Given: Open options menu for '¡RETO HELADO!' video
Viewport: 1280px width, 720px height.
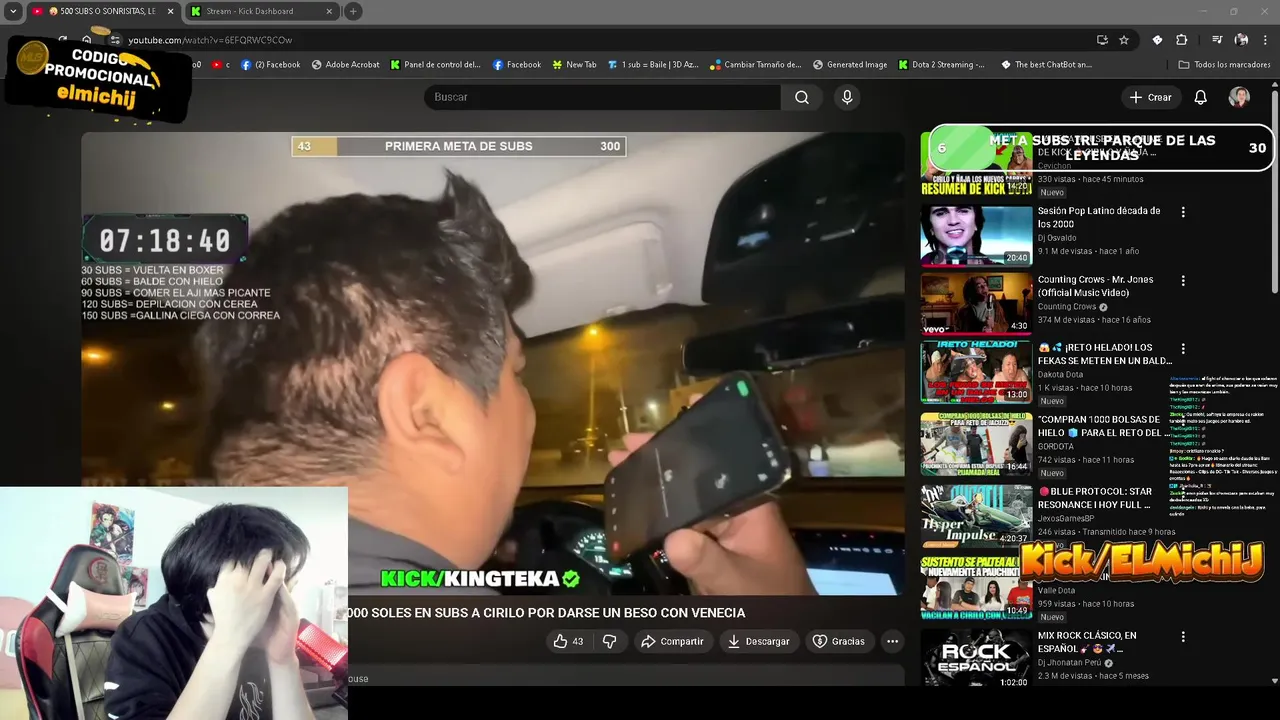Looking at the screenshot, I should [x=1183, y=349].
